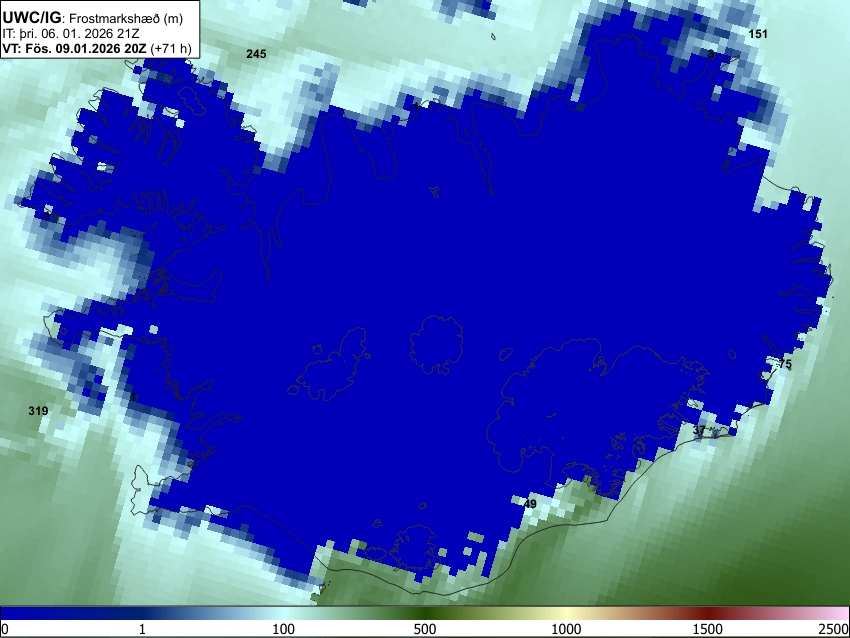Screen dimensions: 850x638
Task: Click the 151 value on the map
Action: (x=758, y=34)
